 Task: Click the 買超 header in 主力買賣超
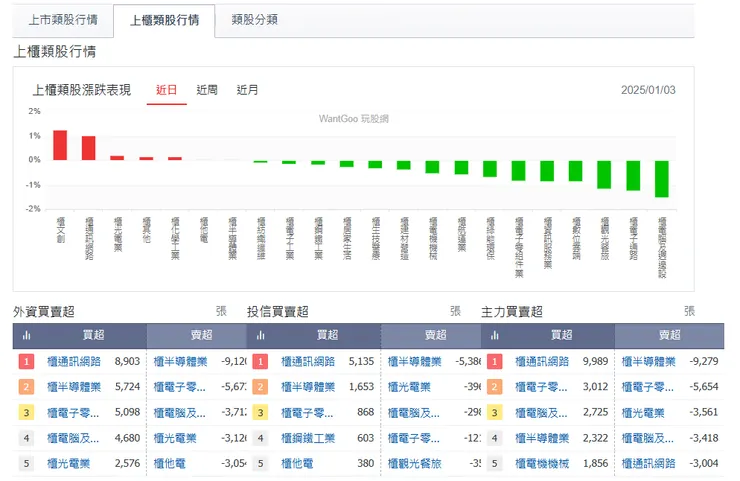tap(562, 335)
